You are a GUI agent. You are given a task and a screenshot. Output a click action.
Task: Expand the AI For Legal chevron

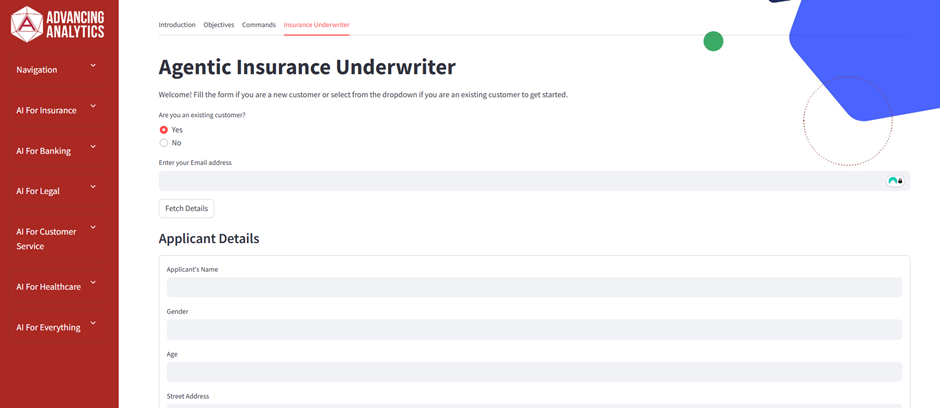pyautogui.click(x=93, y=187)
